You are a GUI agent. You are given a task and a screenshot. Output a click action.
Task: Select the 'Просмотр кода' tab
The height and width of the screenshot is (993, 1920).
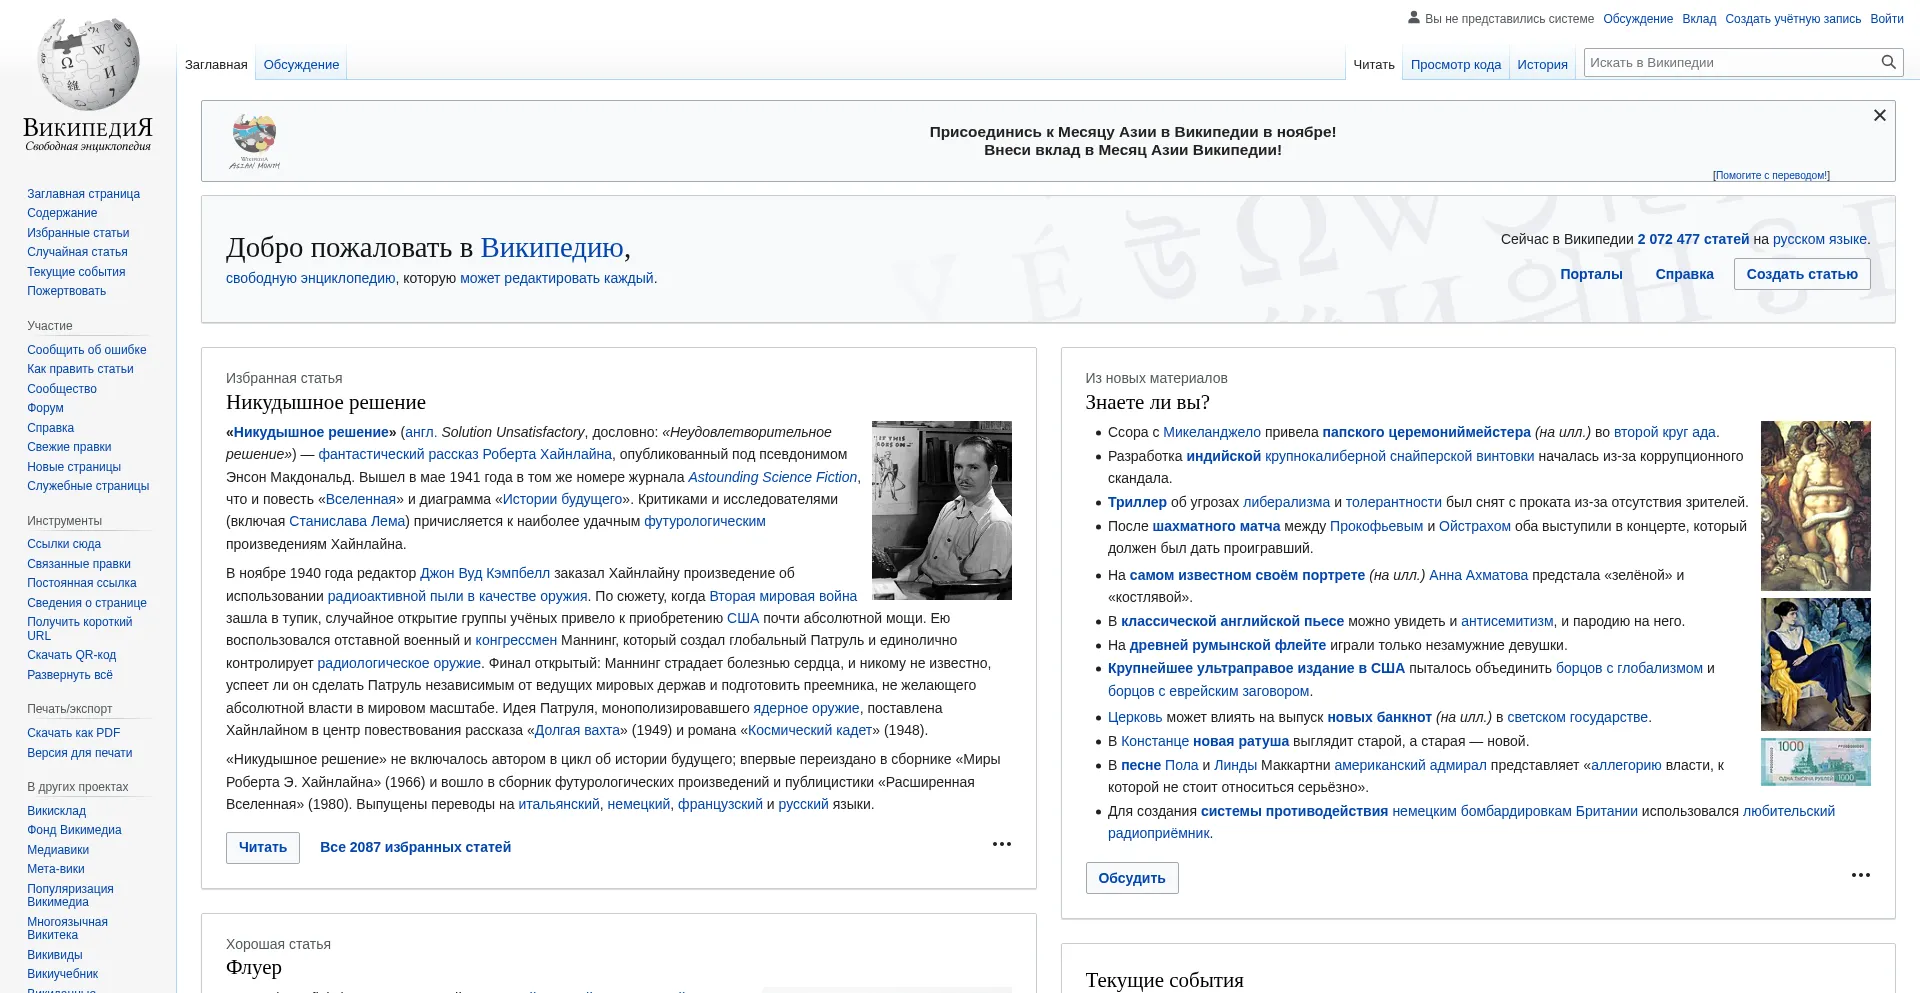(1455, 65)
